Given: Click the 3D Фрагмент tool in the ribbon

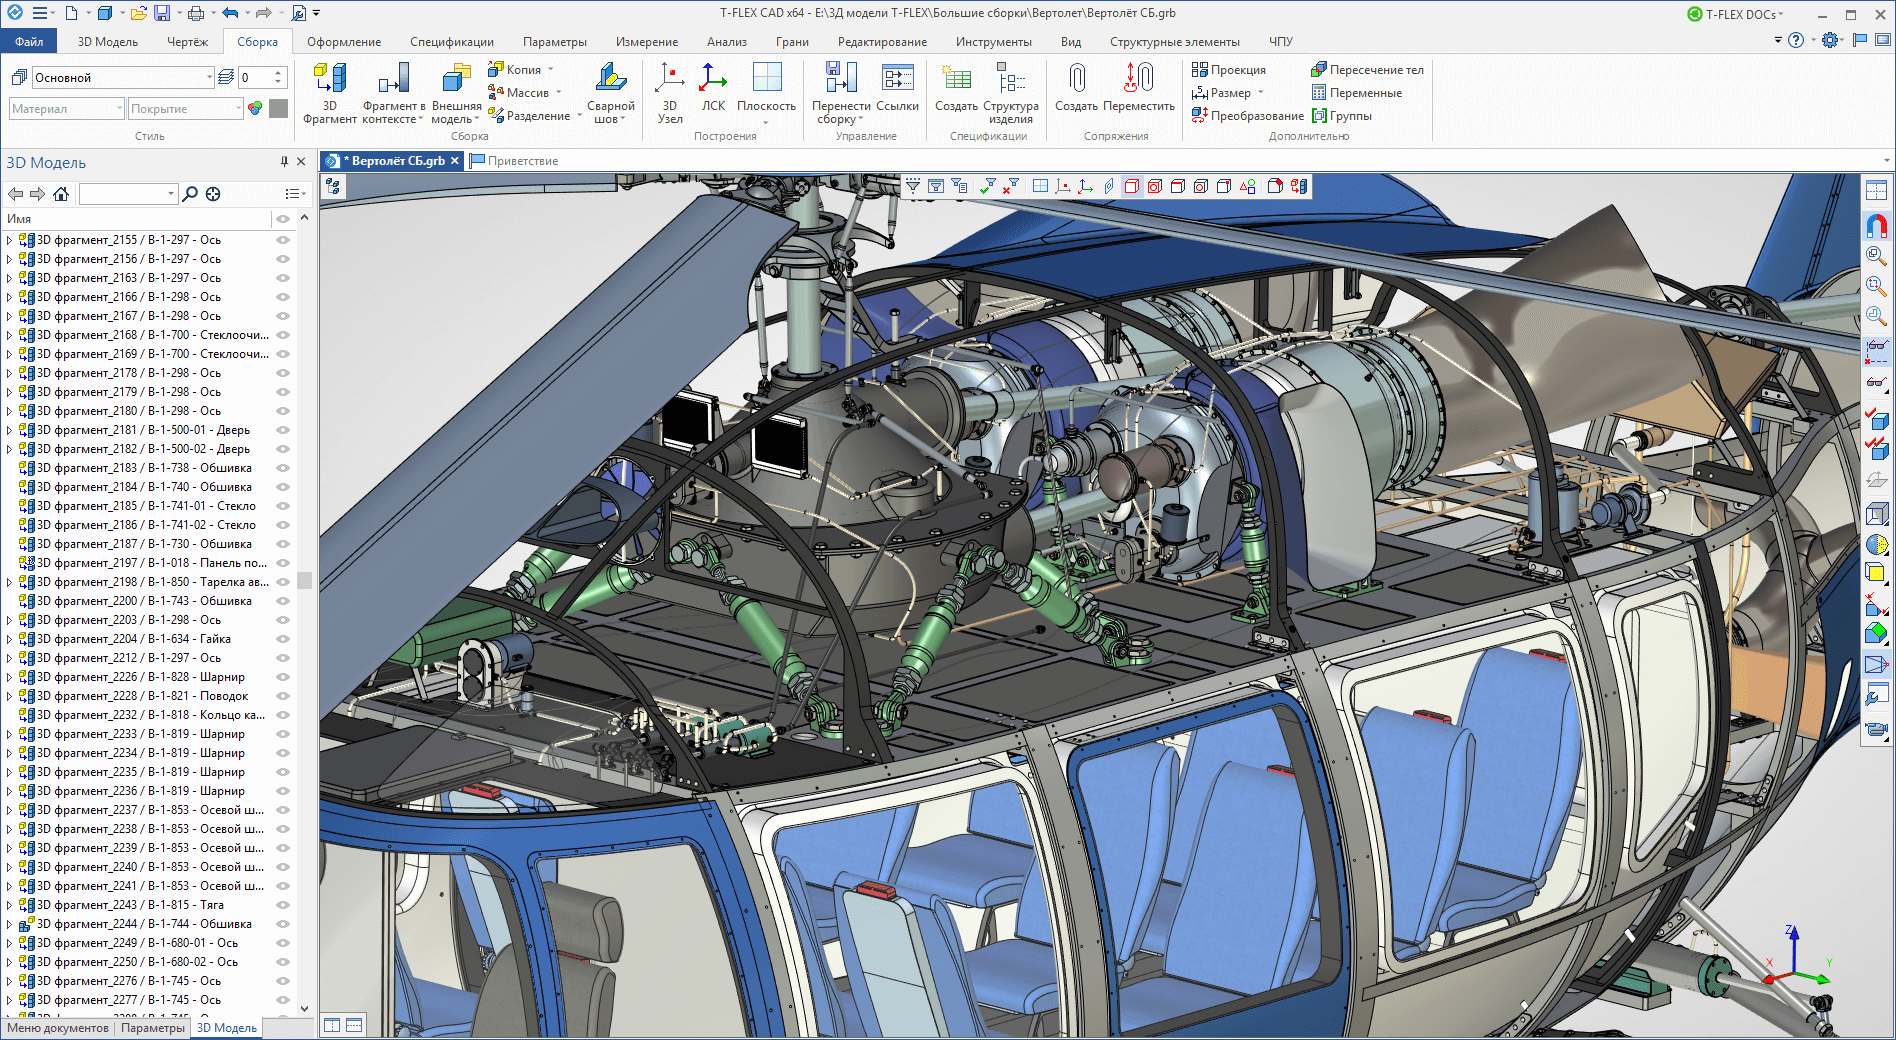Looking at the screenshot, I should [x=329, y=92].
